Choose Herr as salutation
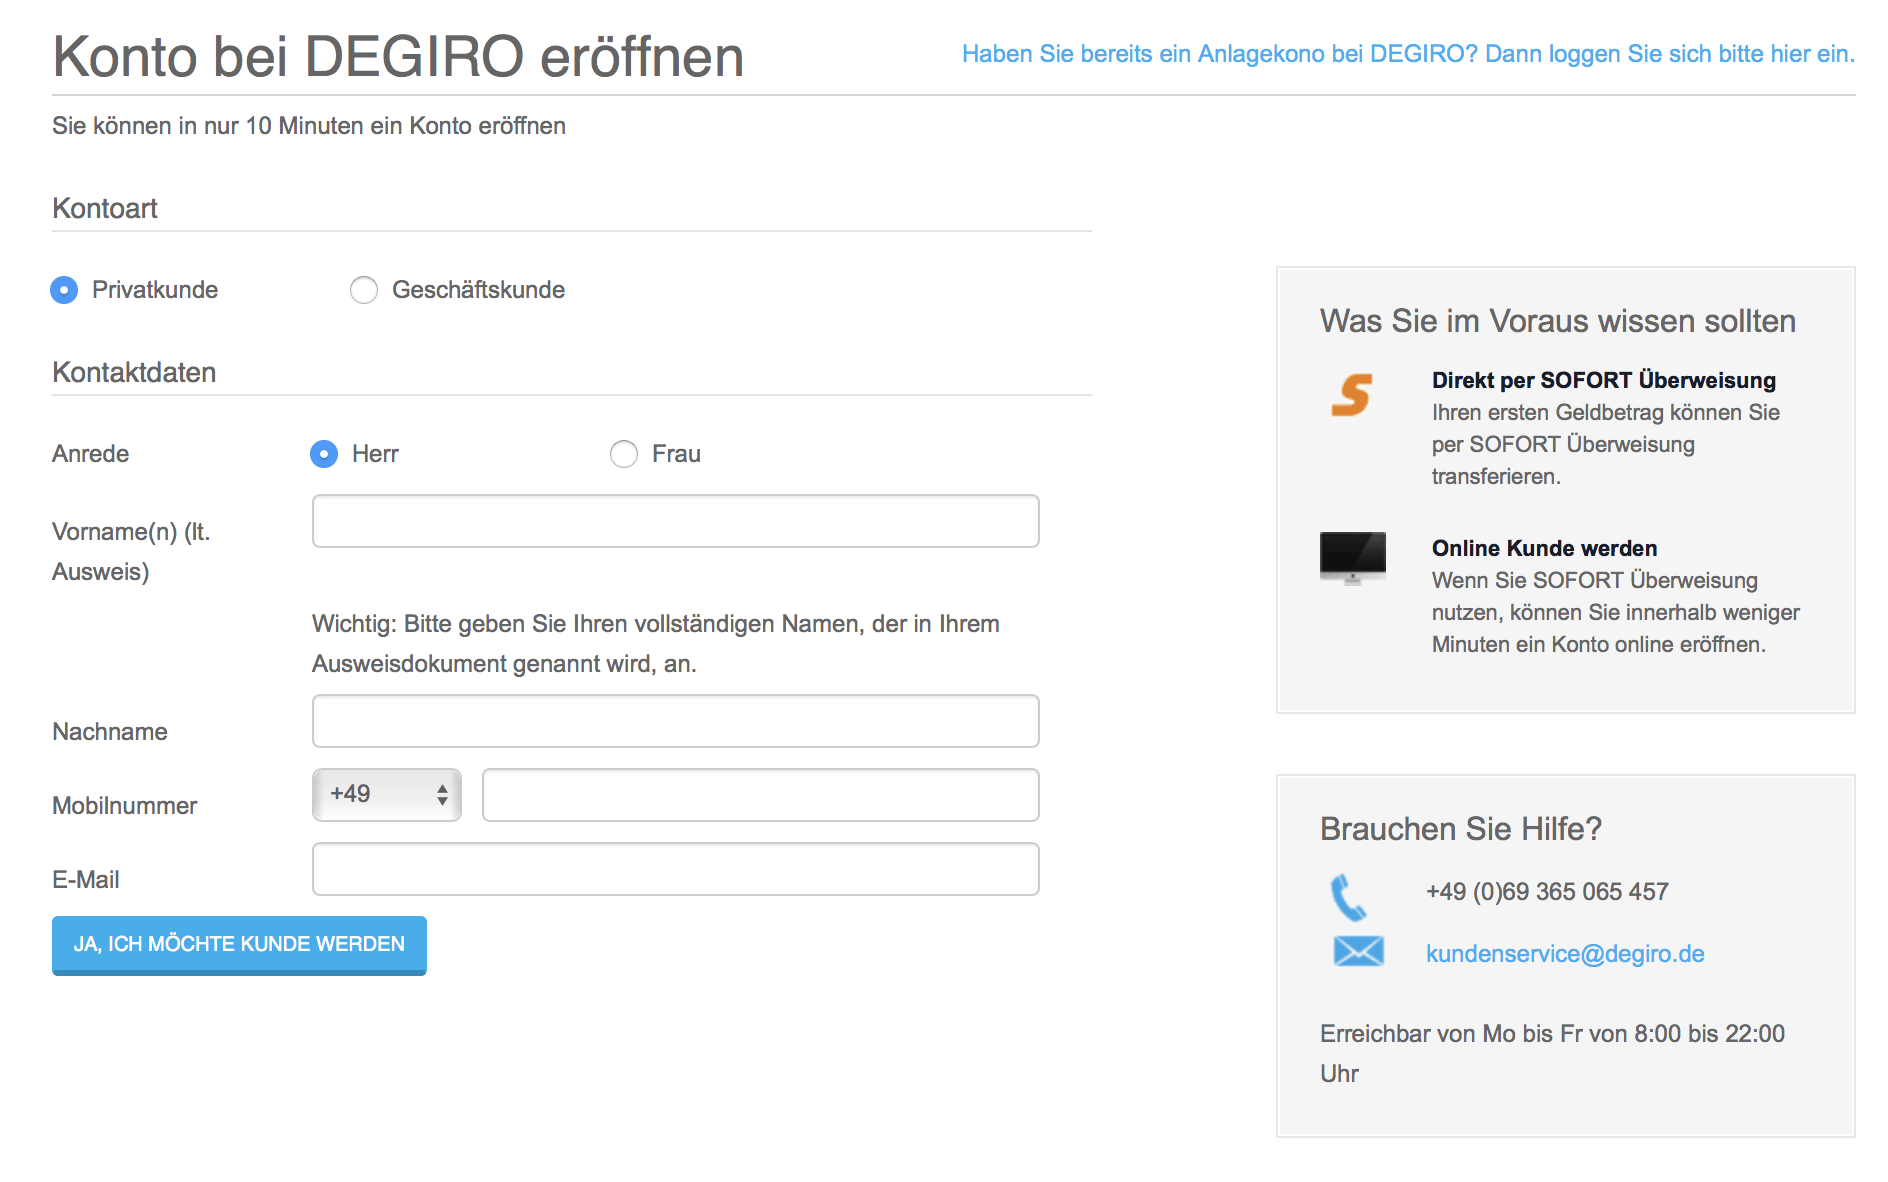 pyautogui.click(x=324, y=454)
